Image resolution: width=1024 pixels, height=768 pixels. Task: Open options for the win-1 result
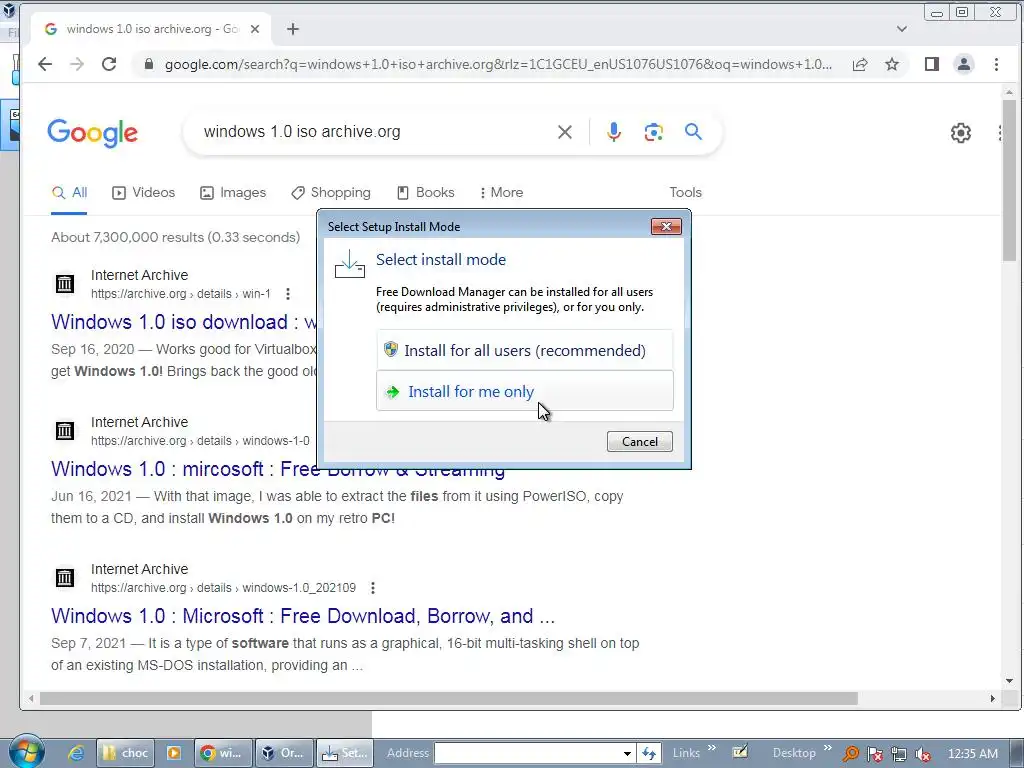click(x=288, y=294)
